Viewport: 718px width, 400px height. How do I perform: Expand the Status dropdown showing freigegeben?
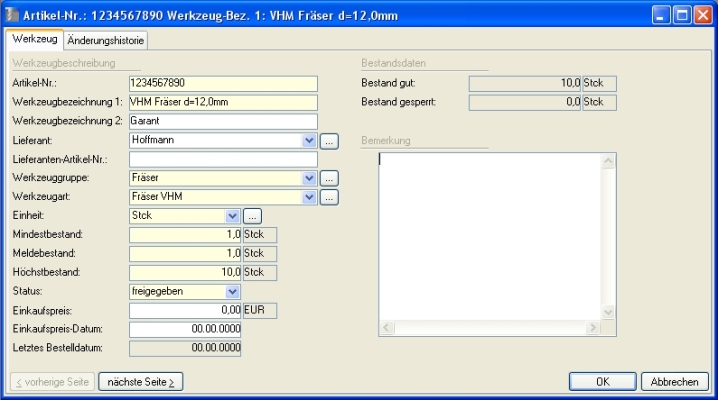coord(233,291)
